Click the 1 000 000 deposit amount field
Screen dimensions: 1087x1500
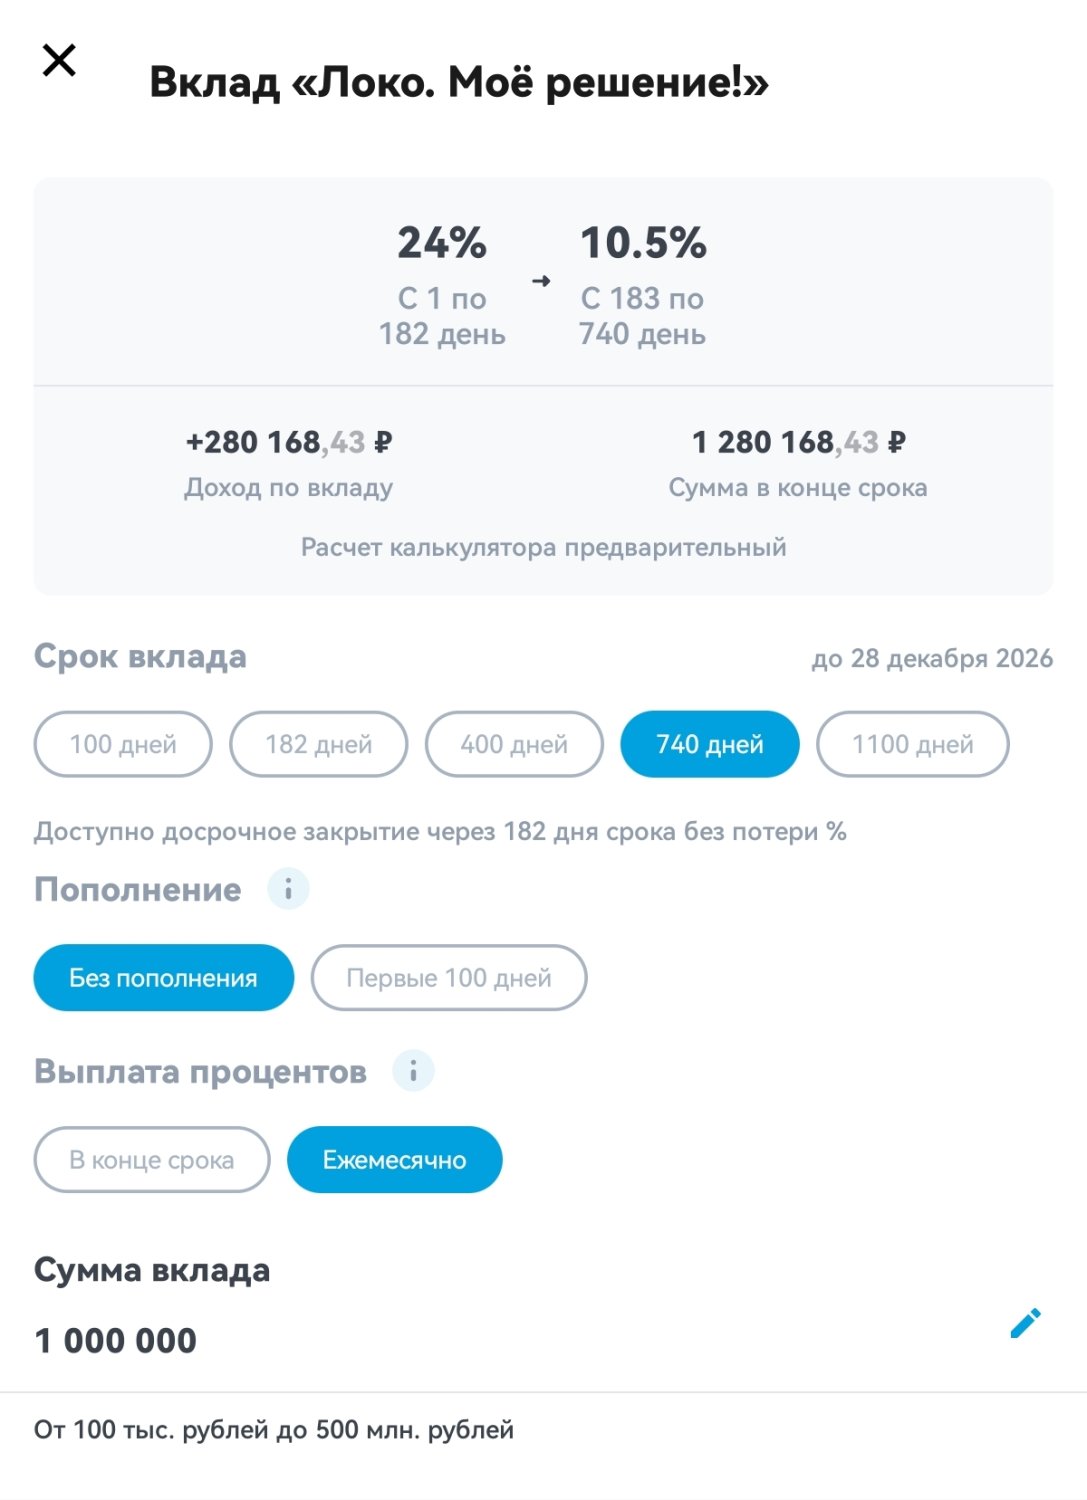click(116, 1340)
